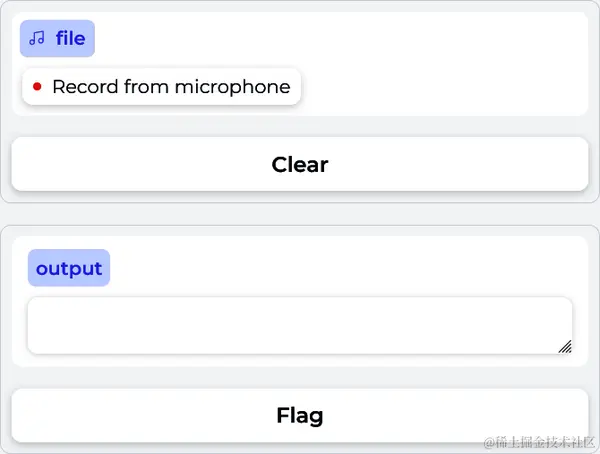Select the blue "file" label badge
Screen dimensions: 600x454
click(x=57, y=38)
